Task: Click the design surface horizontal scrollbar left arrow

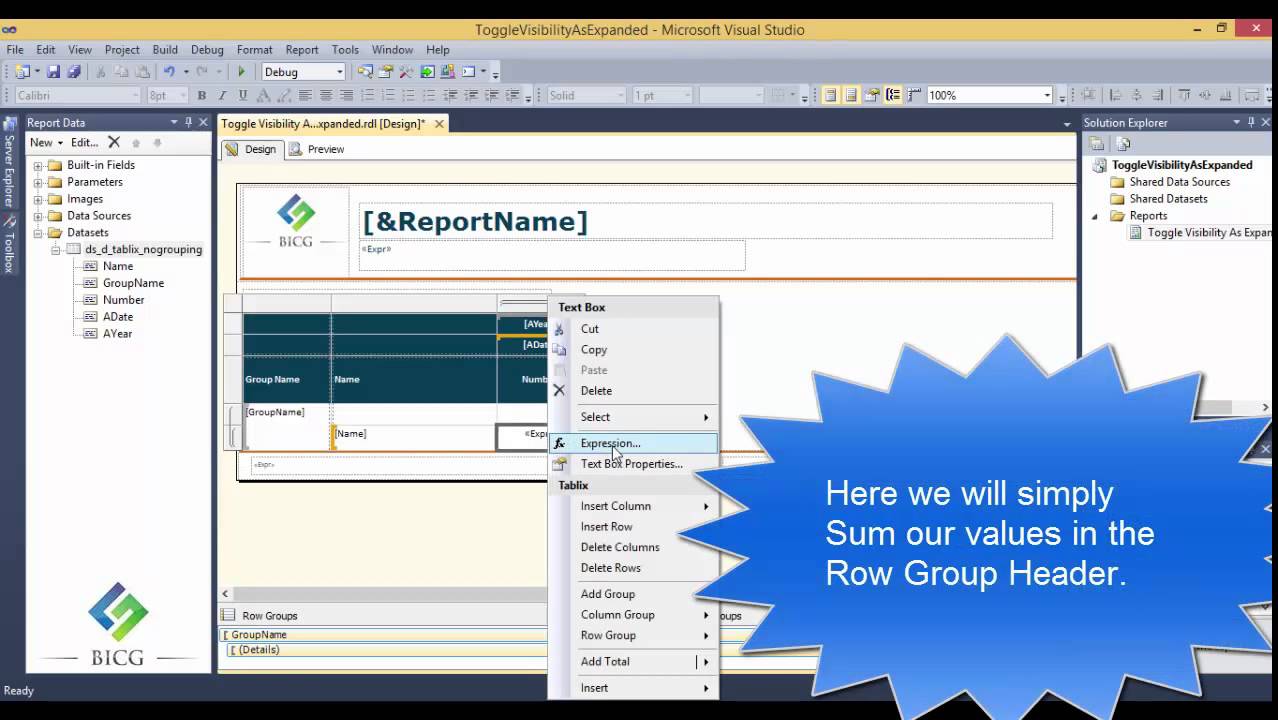Action: click(x=225, y=594)
